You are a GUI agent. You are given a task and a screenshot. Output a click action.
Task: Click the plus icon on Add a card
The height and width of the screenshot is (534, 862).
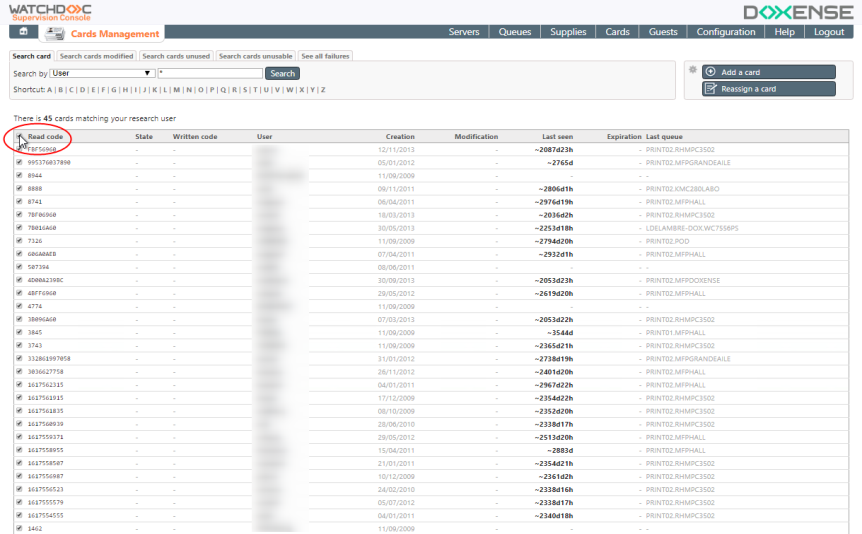coord(710,72)
